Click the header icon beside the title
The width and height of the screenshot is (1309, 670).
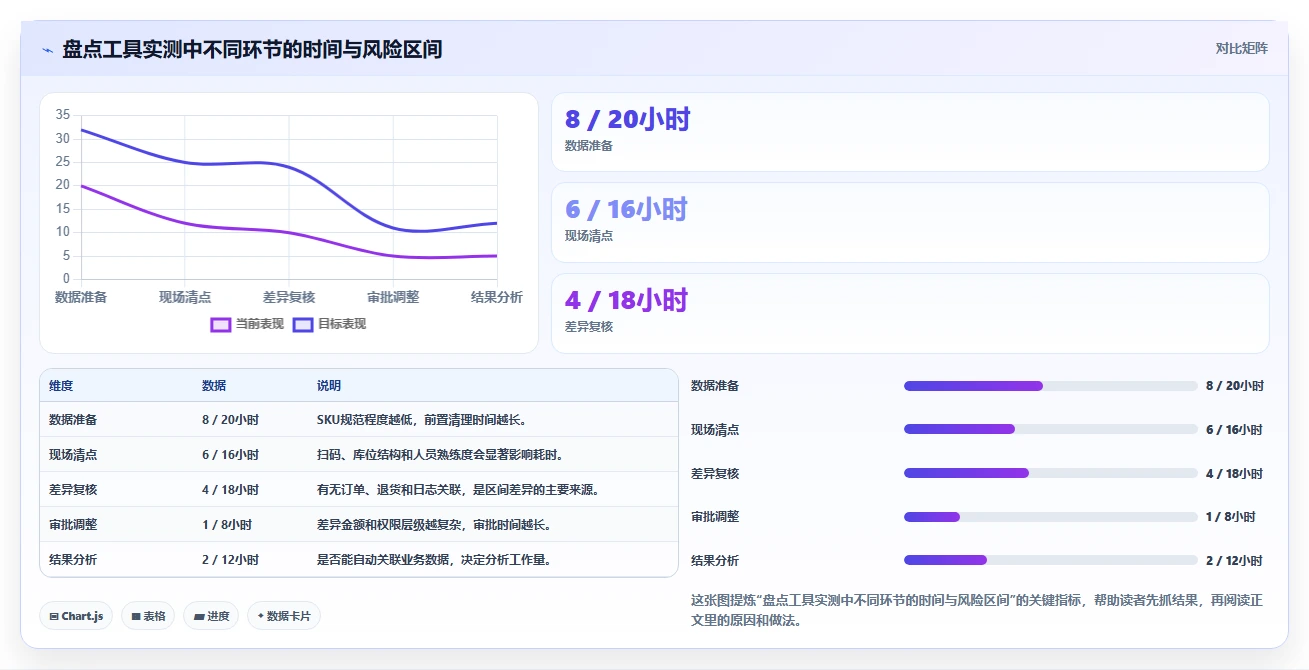[47, 50]
